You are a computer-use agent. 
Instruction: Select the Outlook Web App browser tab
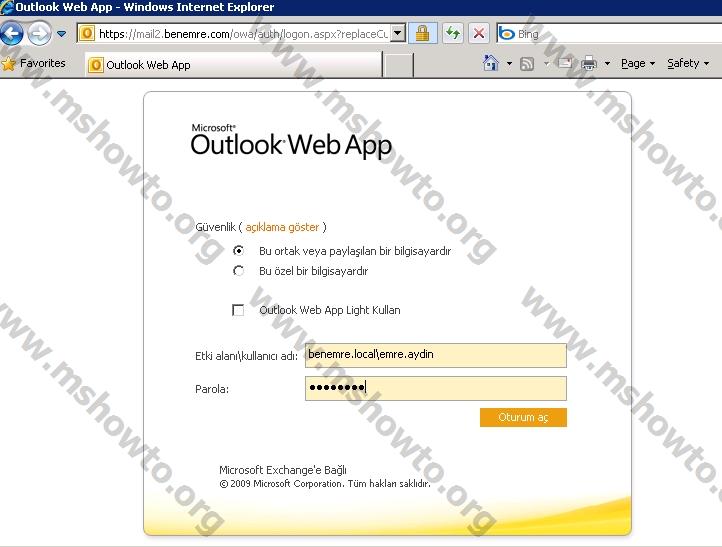[234, 64]
